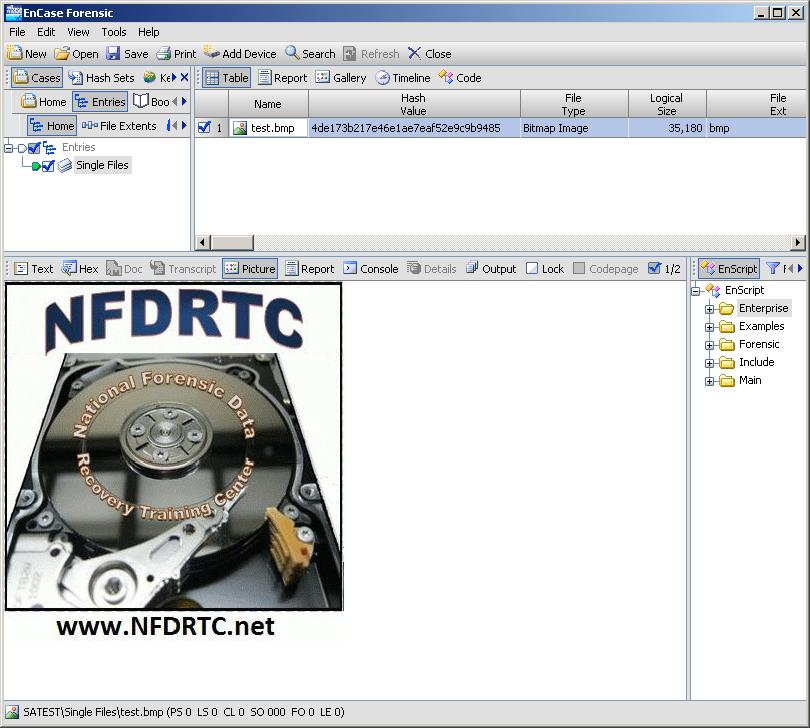810x728 pixels.
Task: Toggle the 1/2 selected checkbox
Action: click(x=654, y=268)
